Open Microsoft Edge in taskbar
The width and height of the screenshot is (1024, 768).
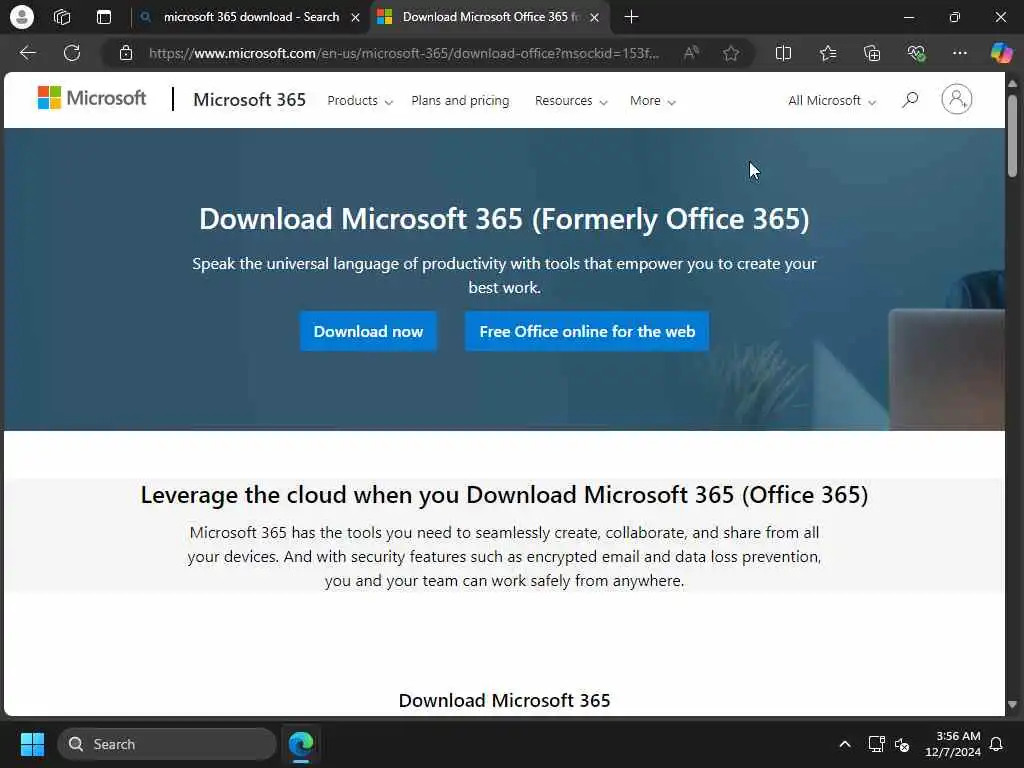coord(301,744)
